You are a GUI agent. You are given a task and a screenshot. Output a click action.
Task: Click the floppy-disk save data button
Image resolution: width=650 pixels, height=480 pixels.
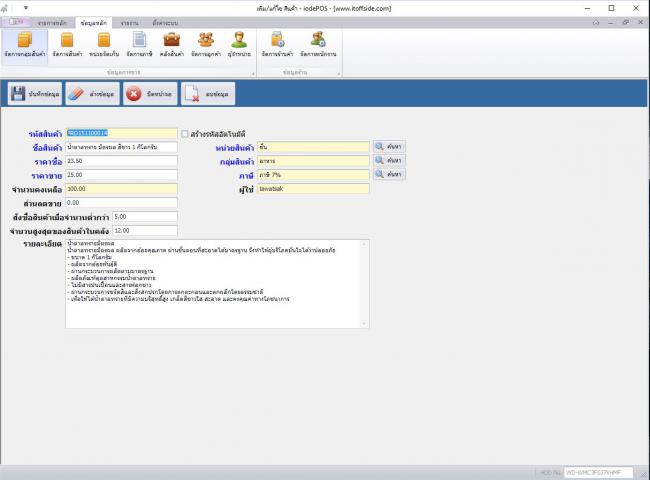[35, 94]
